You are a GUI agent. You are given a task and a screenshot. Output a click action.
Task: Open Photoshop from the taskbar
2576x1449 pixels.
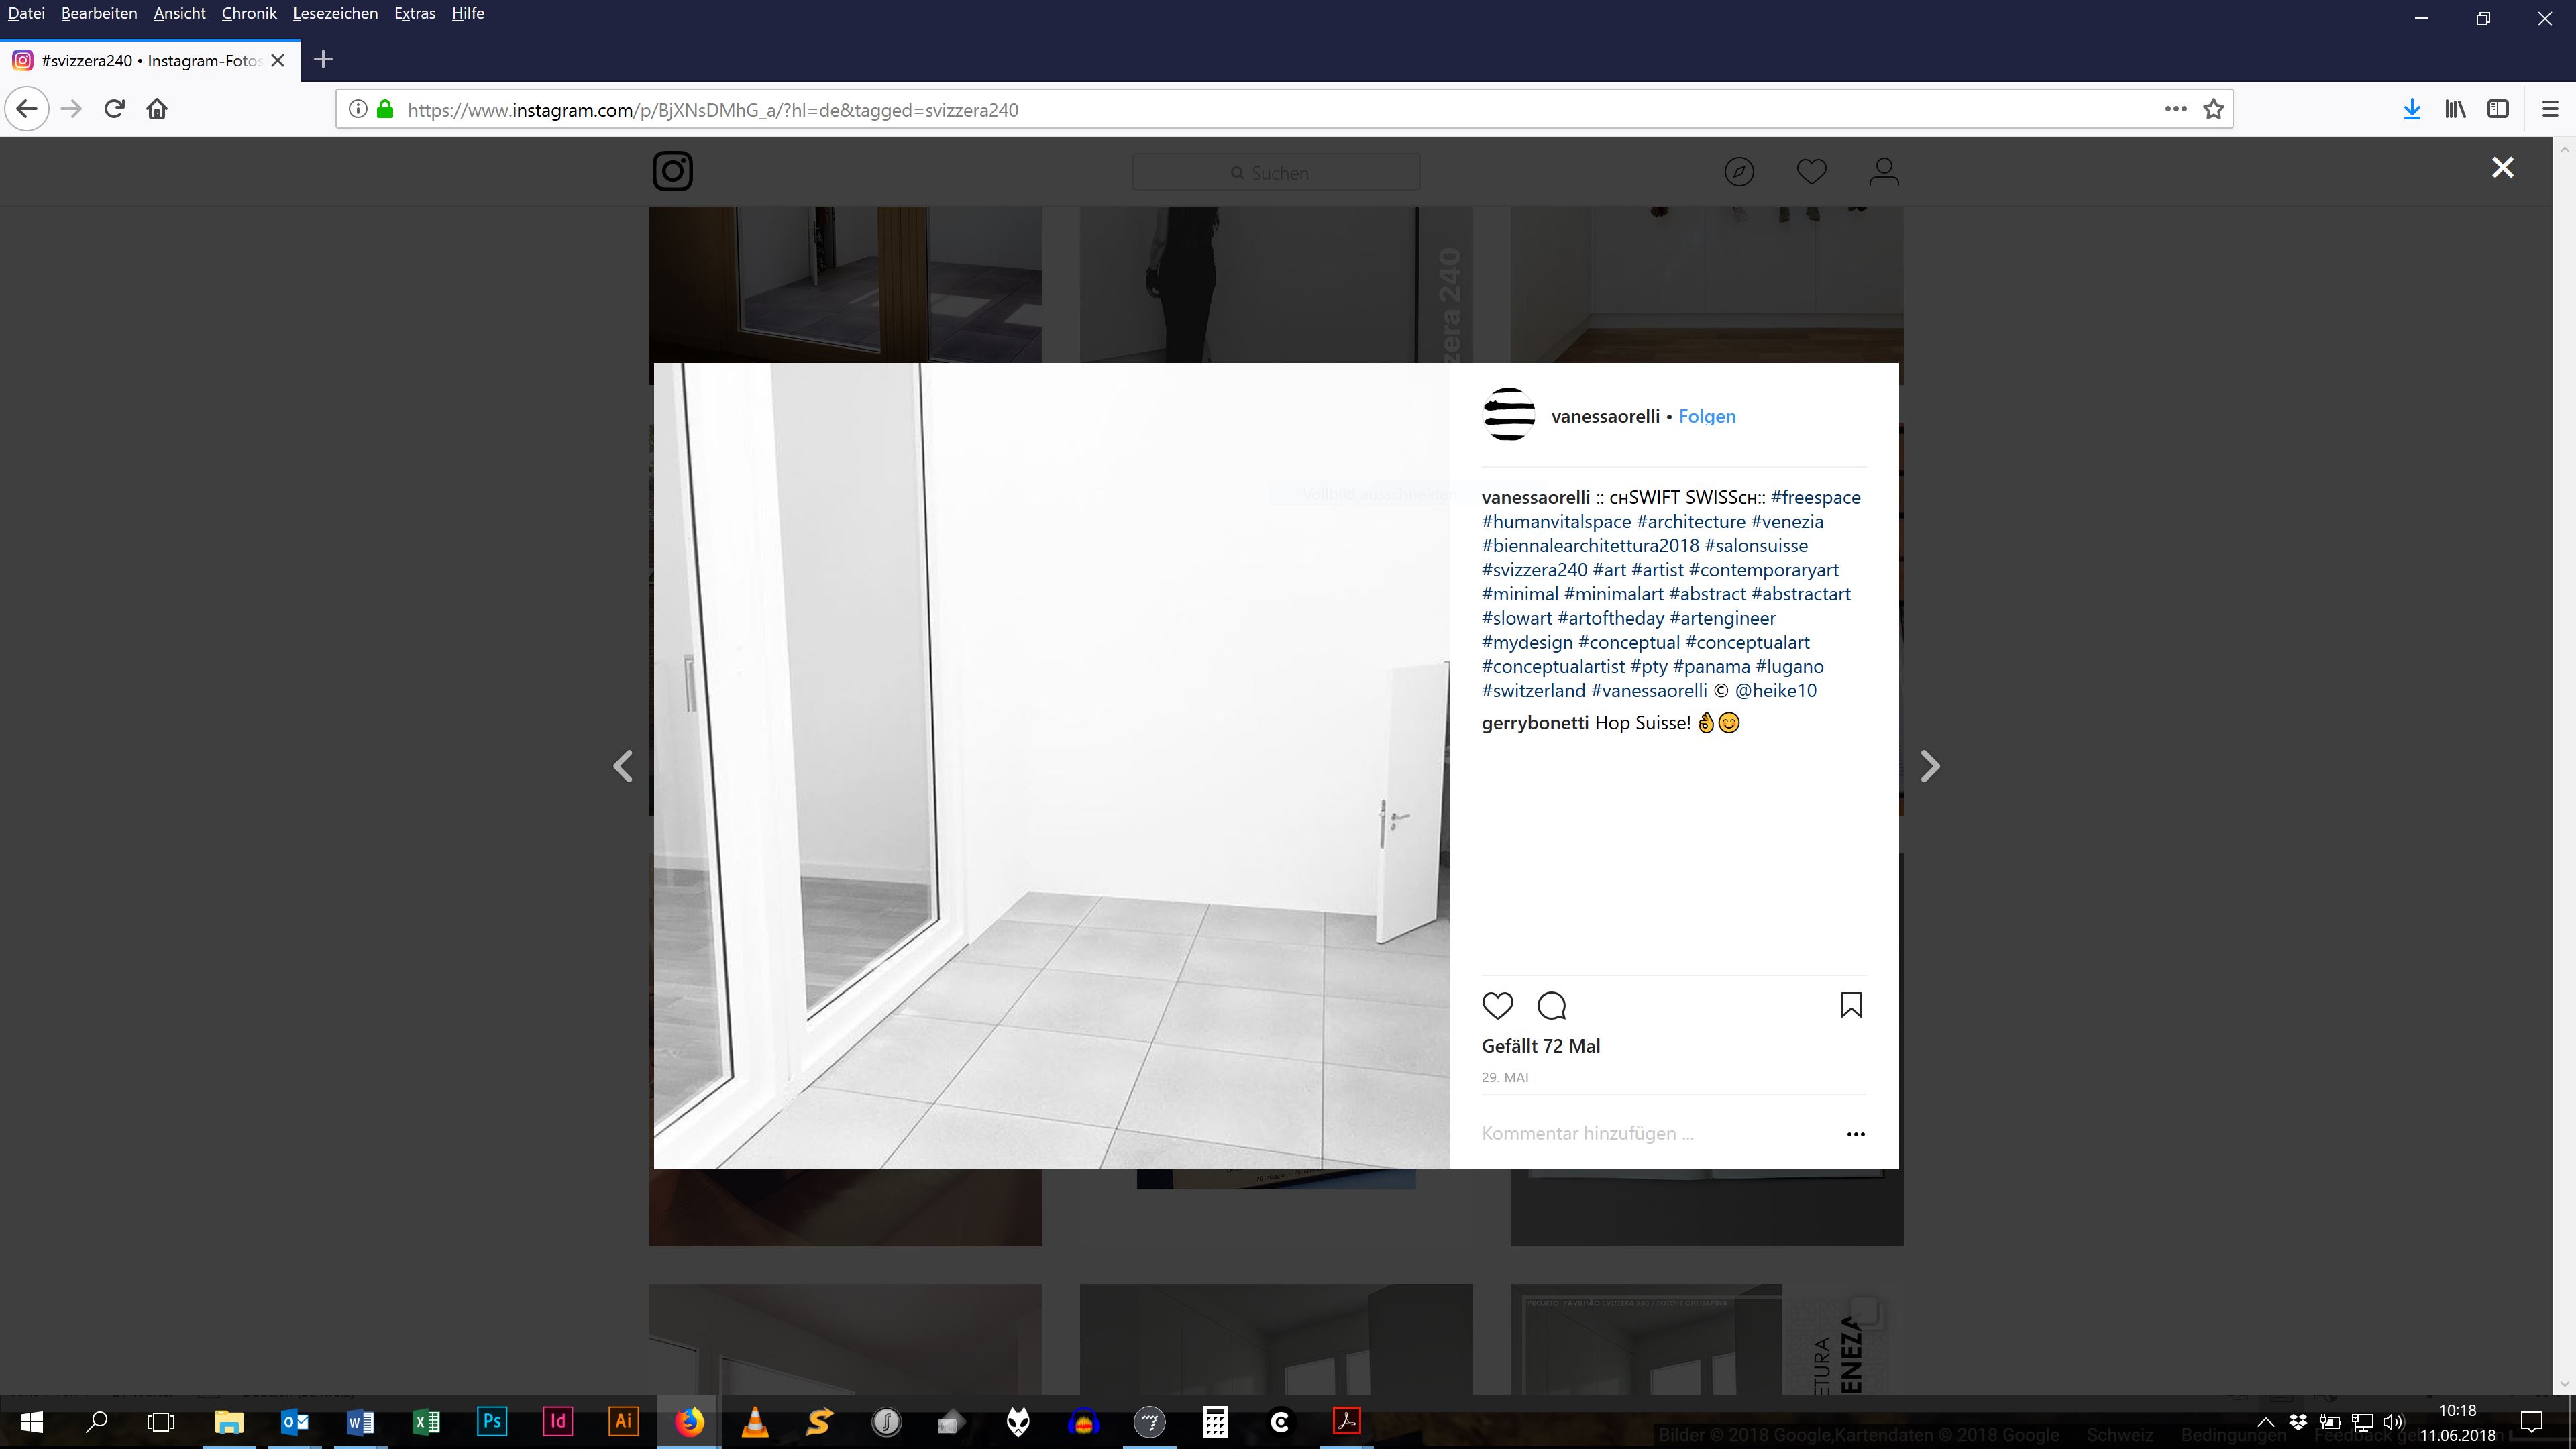(x=492, y=1421)
